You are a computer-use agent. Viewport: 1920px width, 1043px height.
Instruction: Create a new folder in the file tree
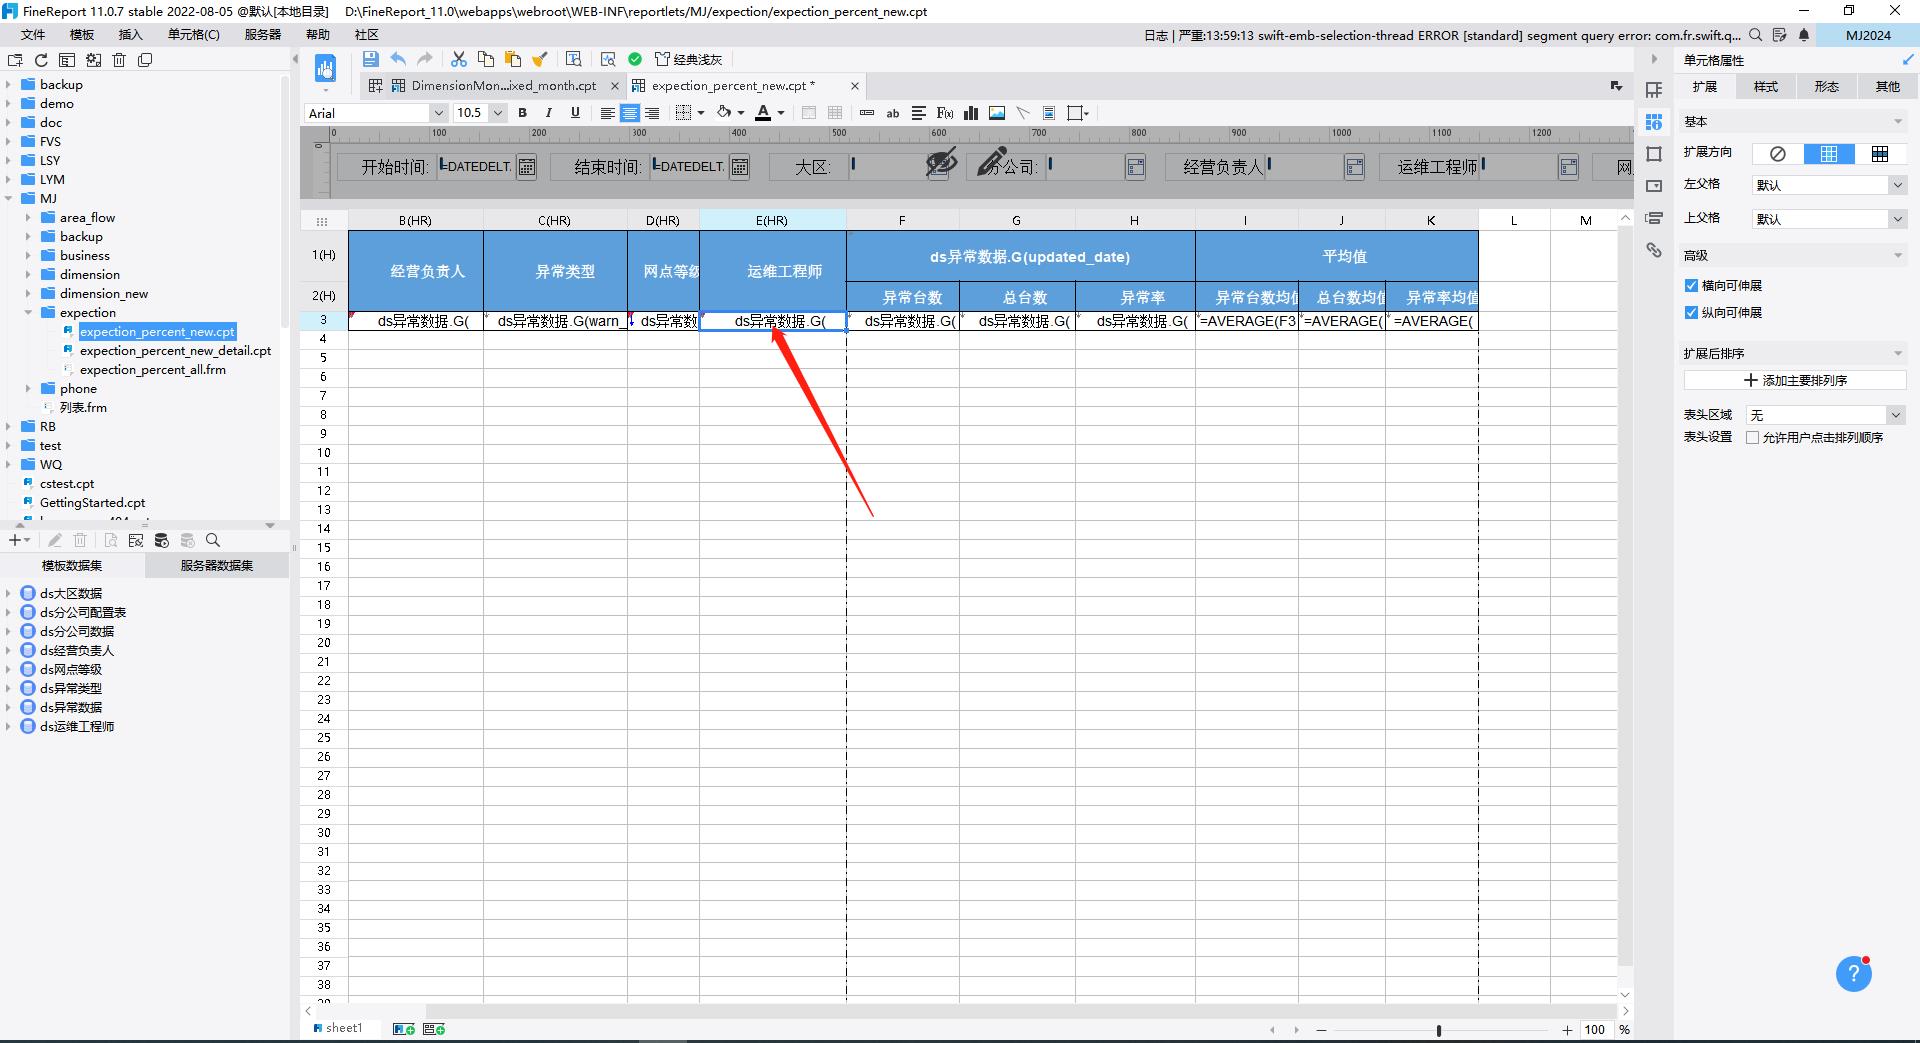pyautogui.click(x=15, y=60)
